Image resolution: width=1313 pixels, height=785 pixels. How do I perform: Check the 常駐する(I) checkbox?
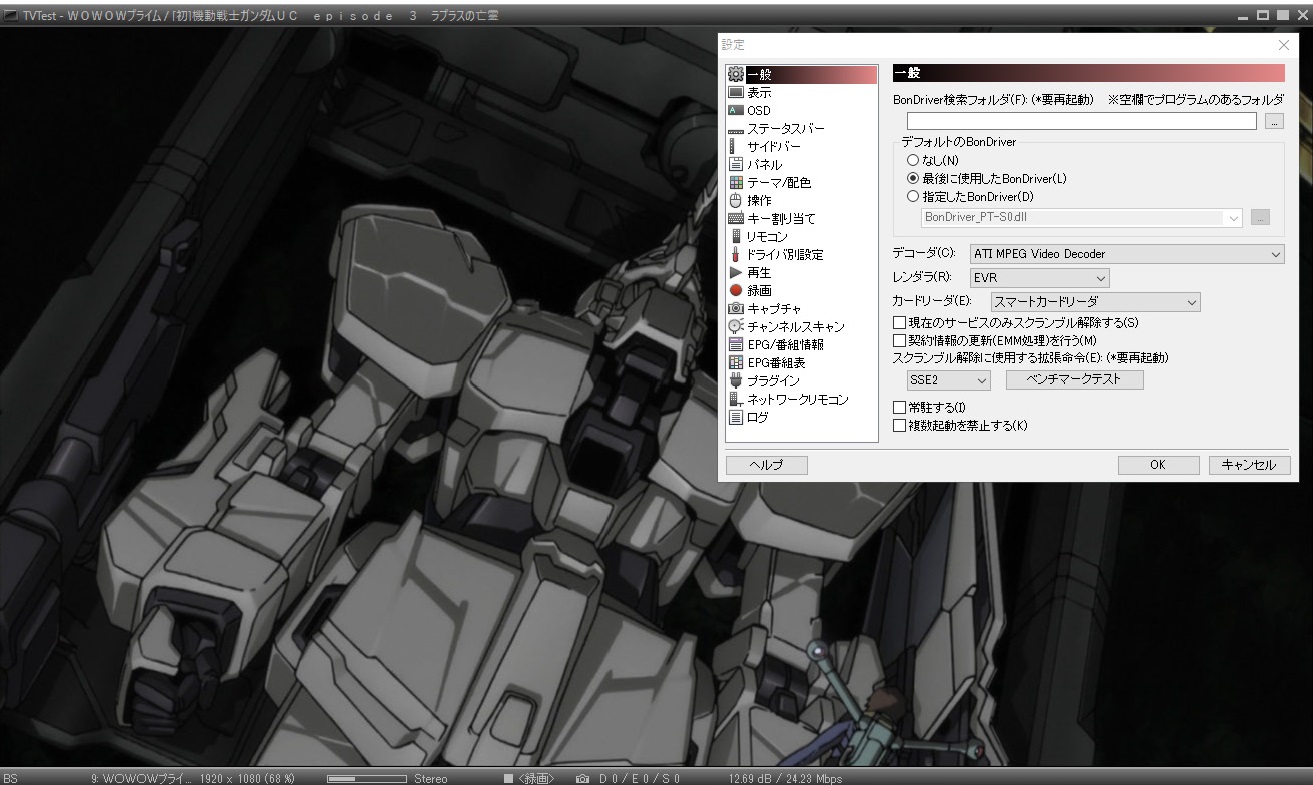[x=899, y=408]
